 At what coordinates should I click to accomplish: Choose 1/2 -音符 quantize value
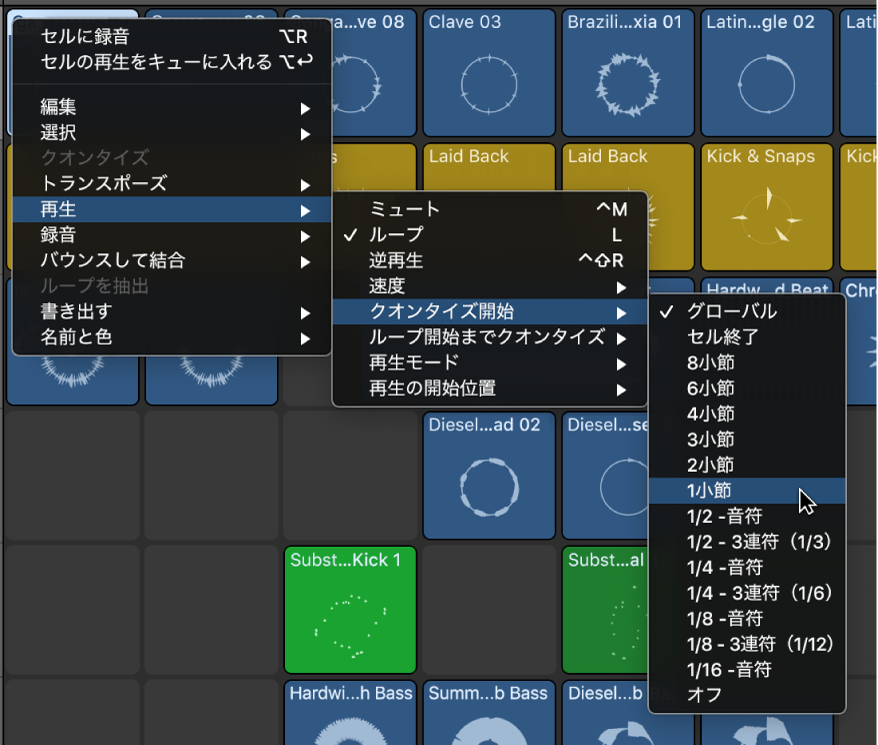(x=747, y=516)
